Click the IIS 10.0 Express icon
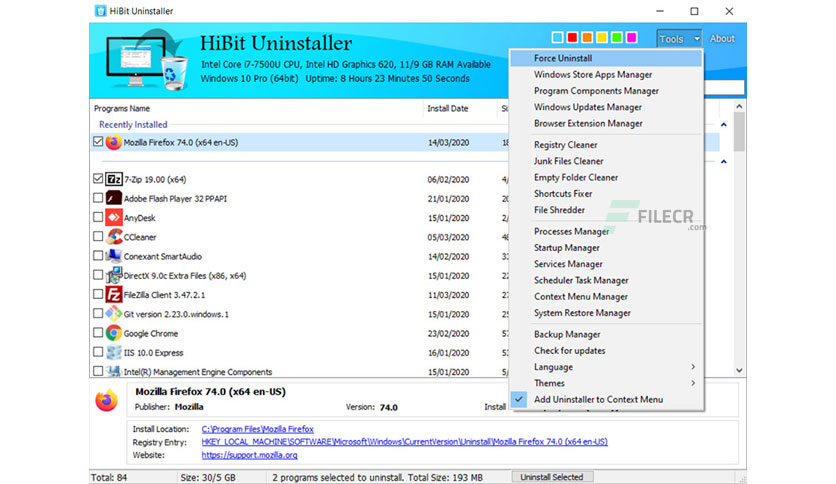 (114, 352)
